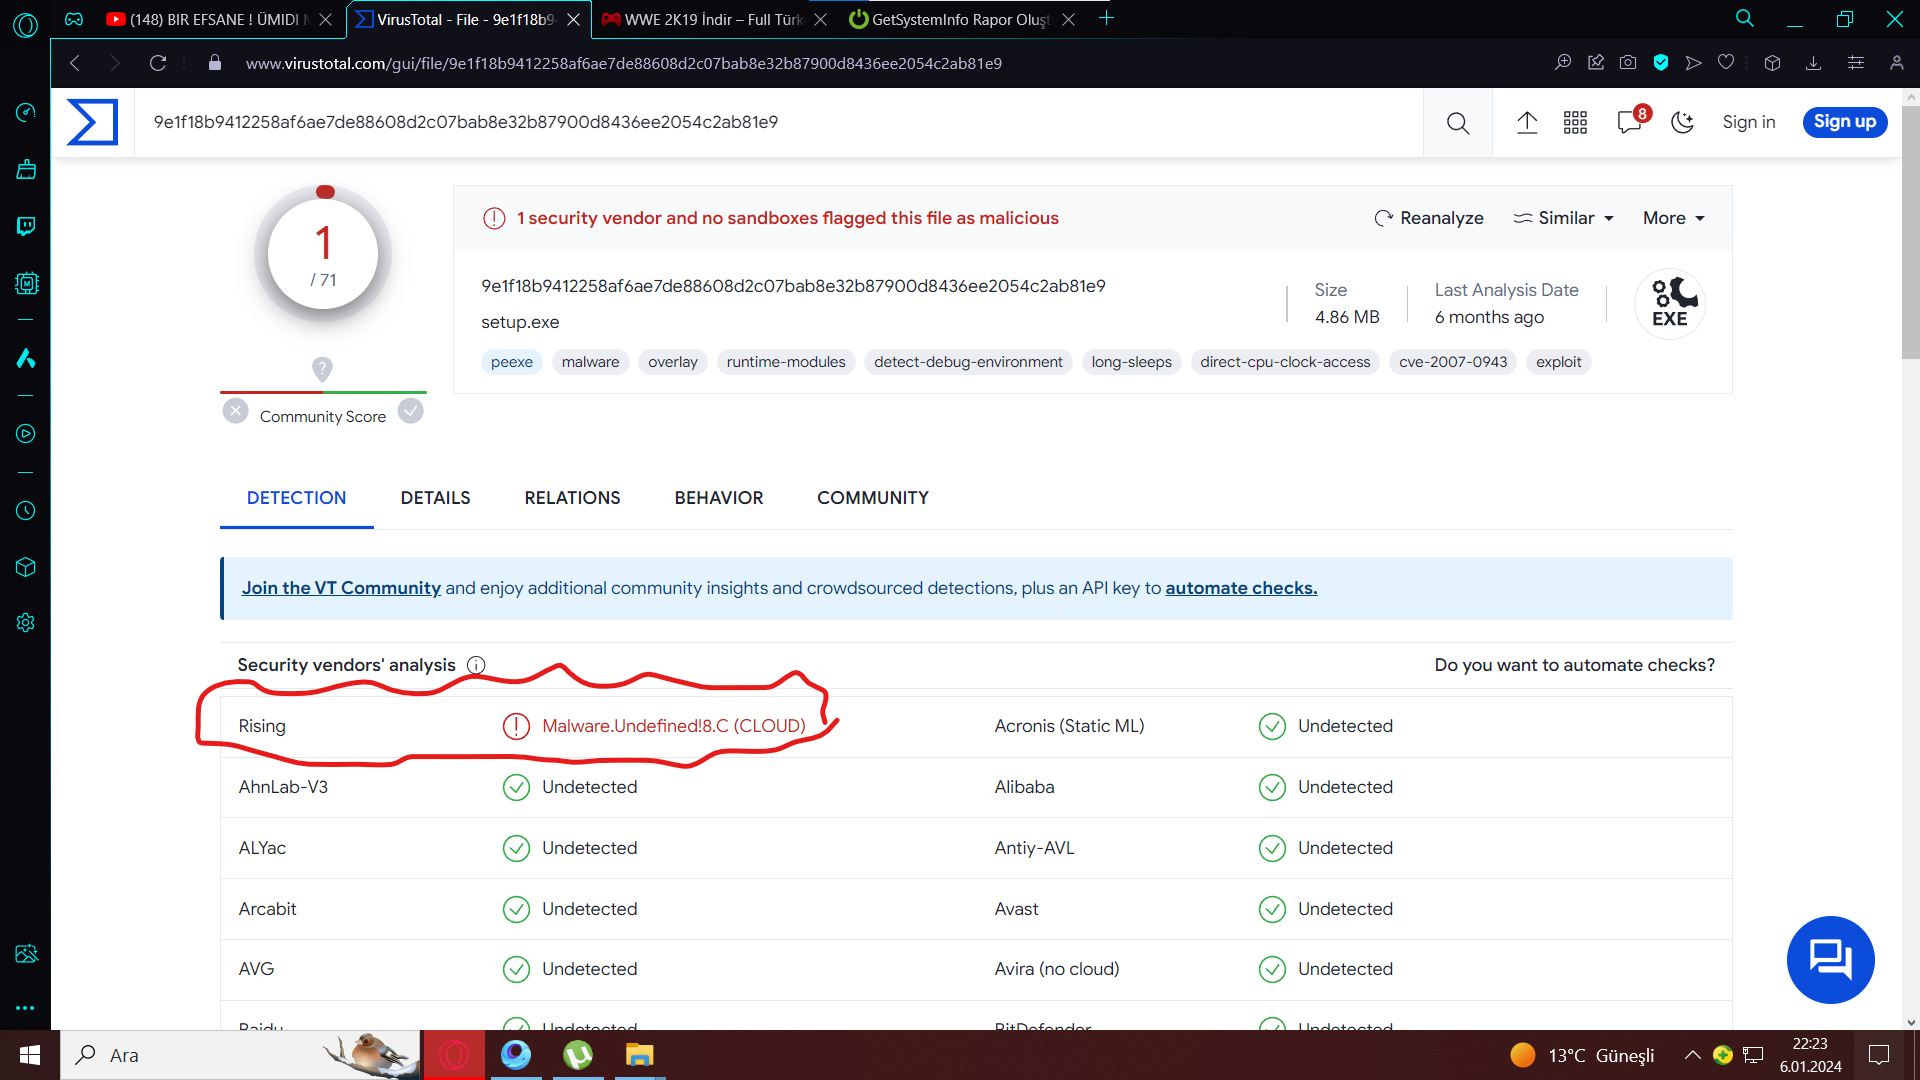Viewport: 1920px width, 1080px height.
Task: Vote positive with community score check button
Action: (411, 411)
